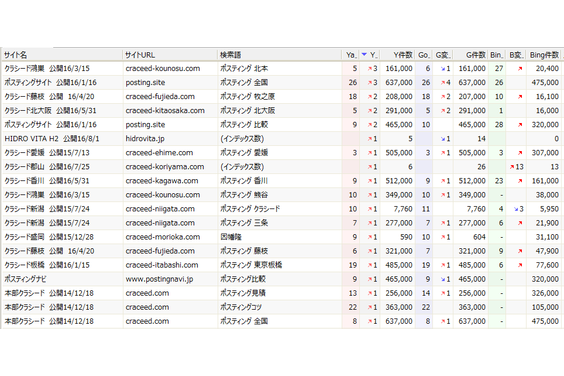Screen dimensions: 564x376
Task: Select the クラシード盛岡 公開15/12/28 row
Action: coord(49,237)
